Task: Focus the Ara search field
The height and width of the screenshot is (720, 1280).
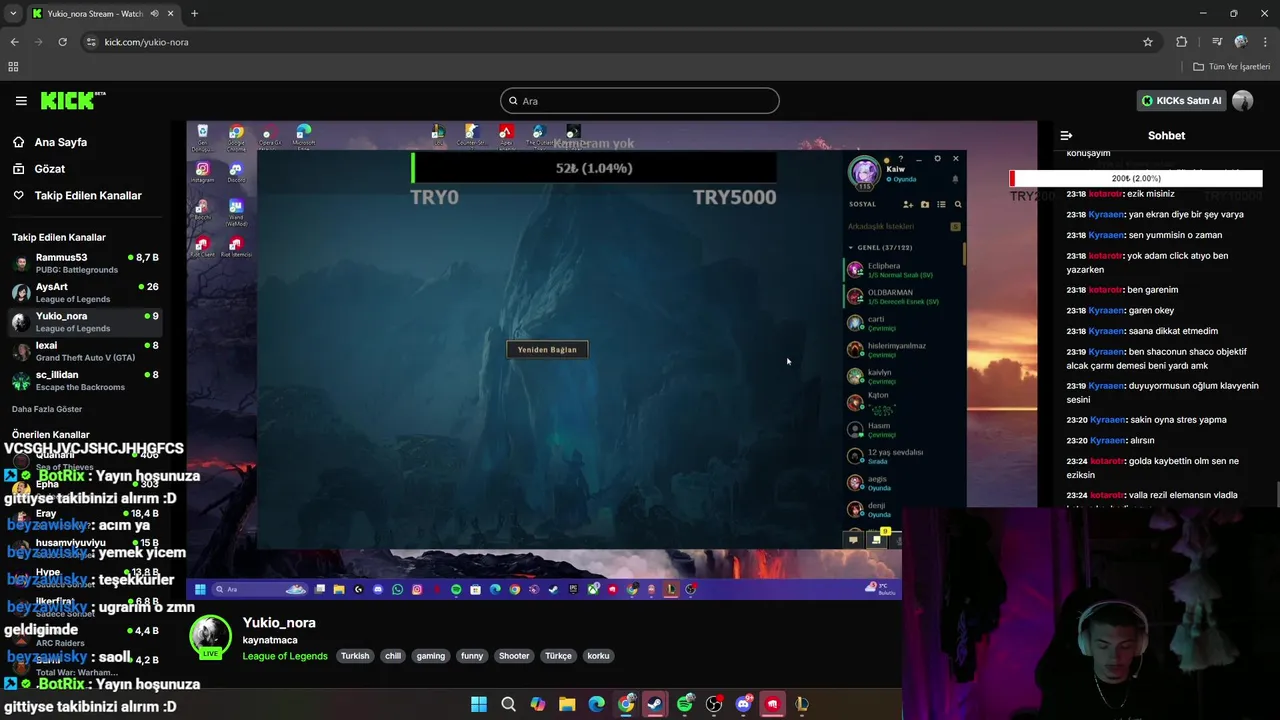Action: pos(640,101)
